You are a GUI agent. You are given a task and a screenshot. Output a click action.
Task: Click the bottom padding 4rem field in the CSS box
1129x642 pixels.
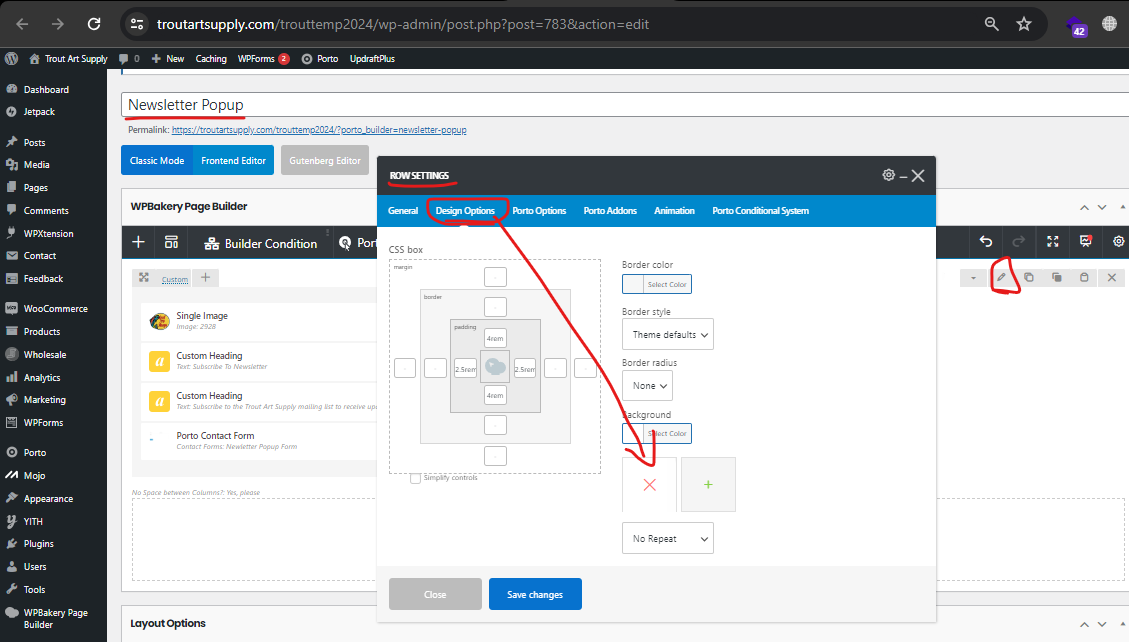495,395
